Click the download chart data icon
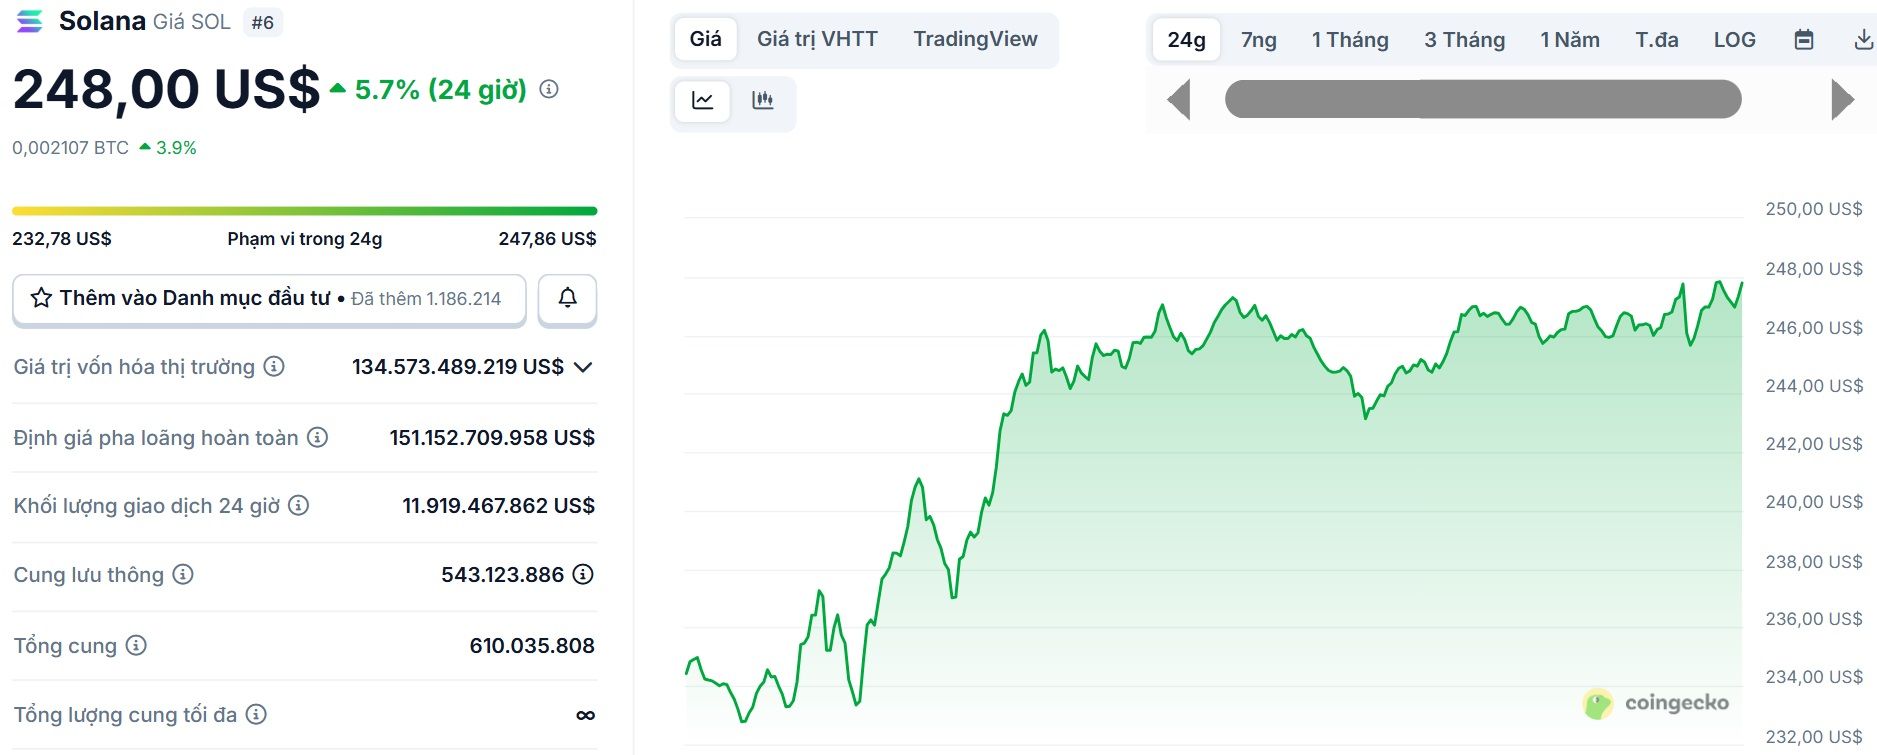This screenshot has width=1877, height=755. click(x=1863, y=40)
